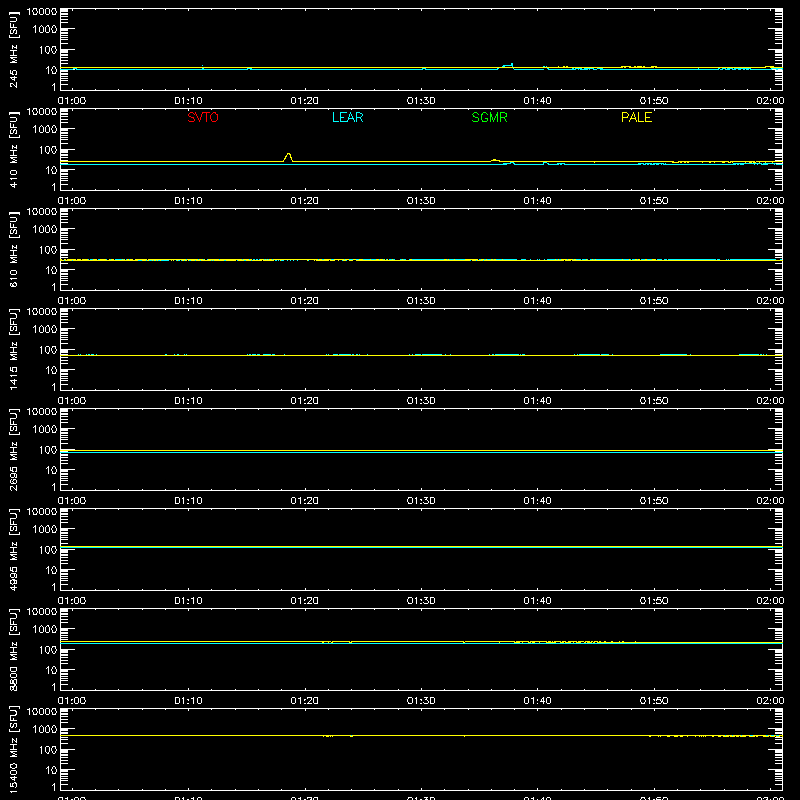Click 02:00 tick label below 245 MHz panel
The width and height of the screenshot is (800, 800).
tap(770, 101)
